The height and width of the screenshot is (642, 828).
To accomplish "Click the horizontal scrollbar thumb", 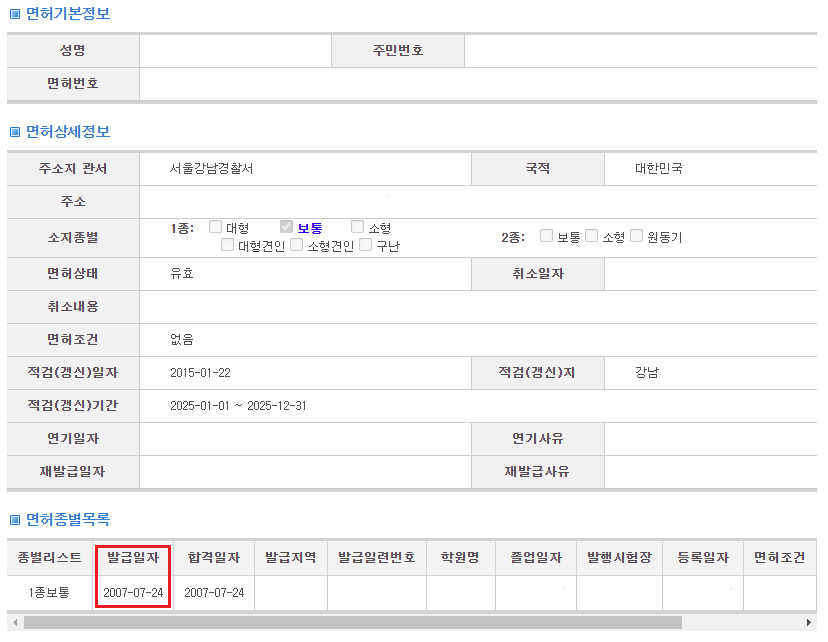I will pos(353,622).
